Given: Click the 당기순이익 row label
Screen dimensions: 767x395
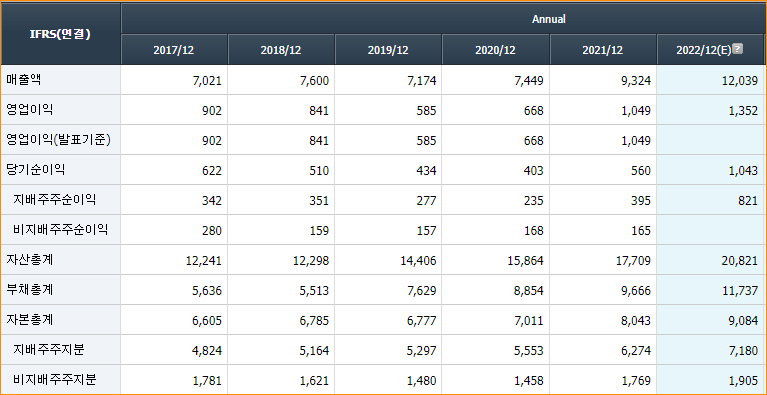Looking at the screenshot, I should (35, 170).
